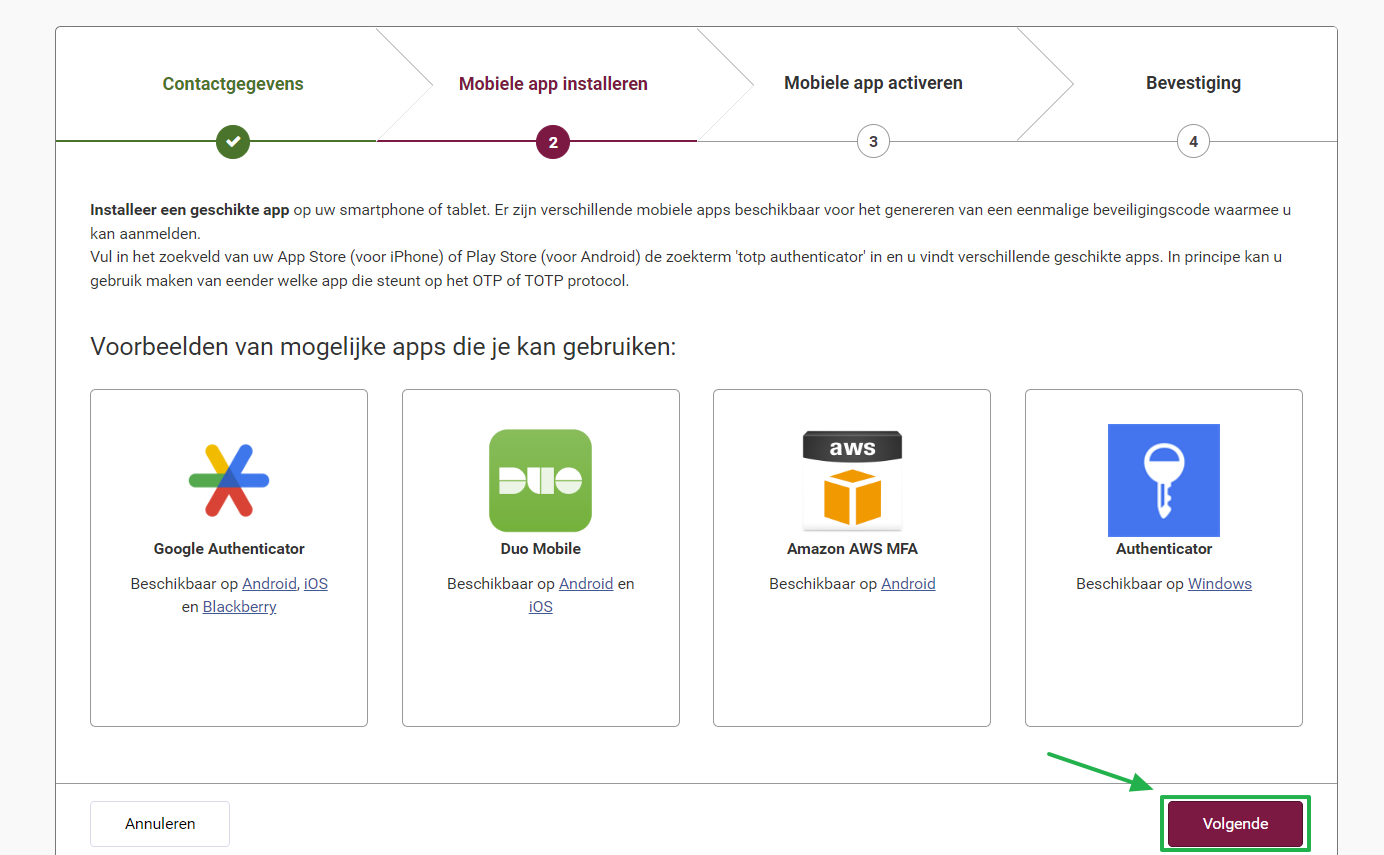This screenshot has height=855, width=1384.
Task: Click the step 4 circle indicator
Action: point(1193,141)
